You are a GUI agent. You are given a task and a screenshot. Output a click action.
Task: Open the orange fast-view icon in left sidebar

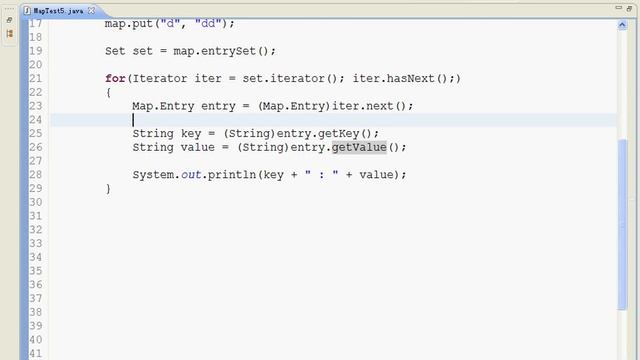[x=9, y=34]
